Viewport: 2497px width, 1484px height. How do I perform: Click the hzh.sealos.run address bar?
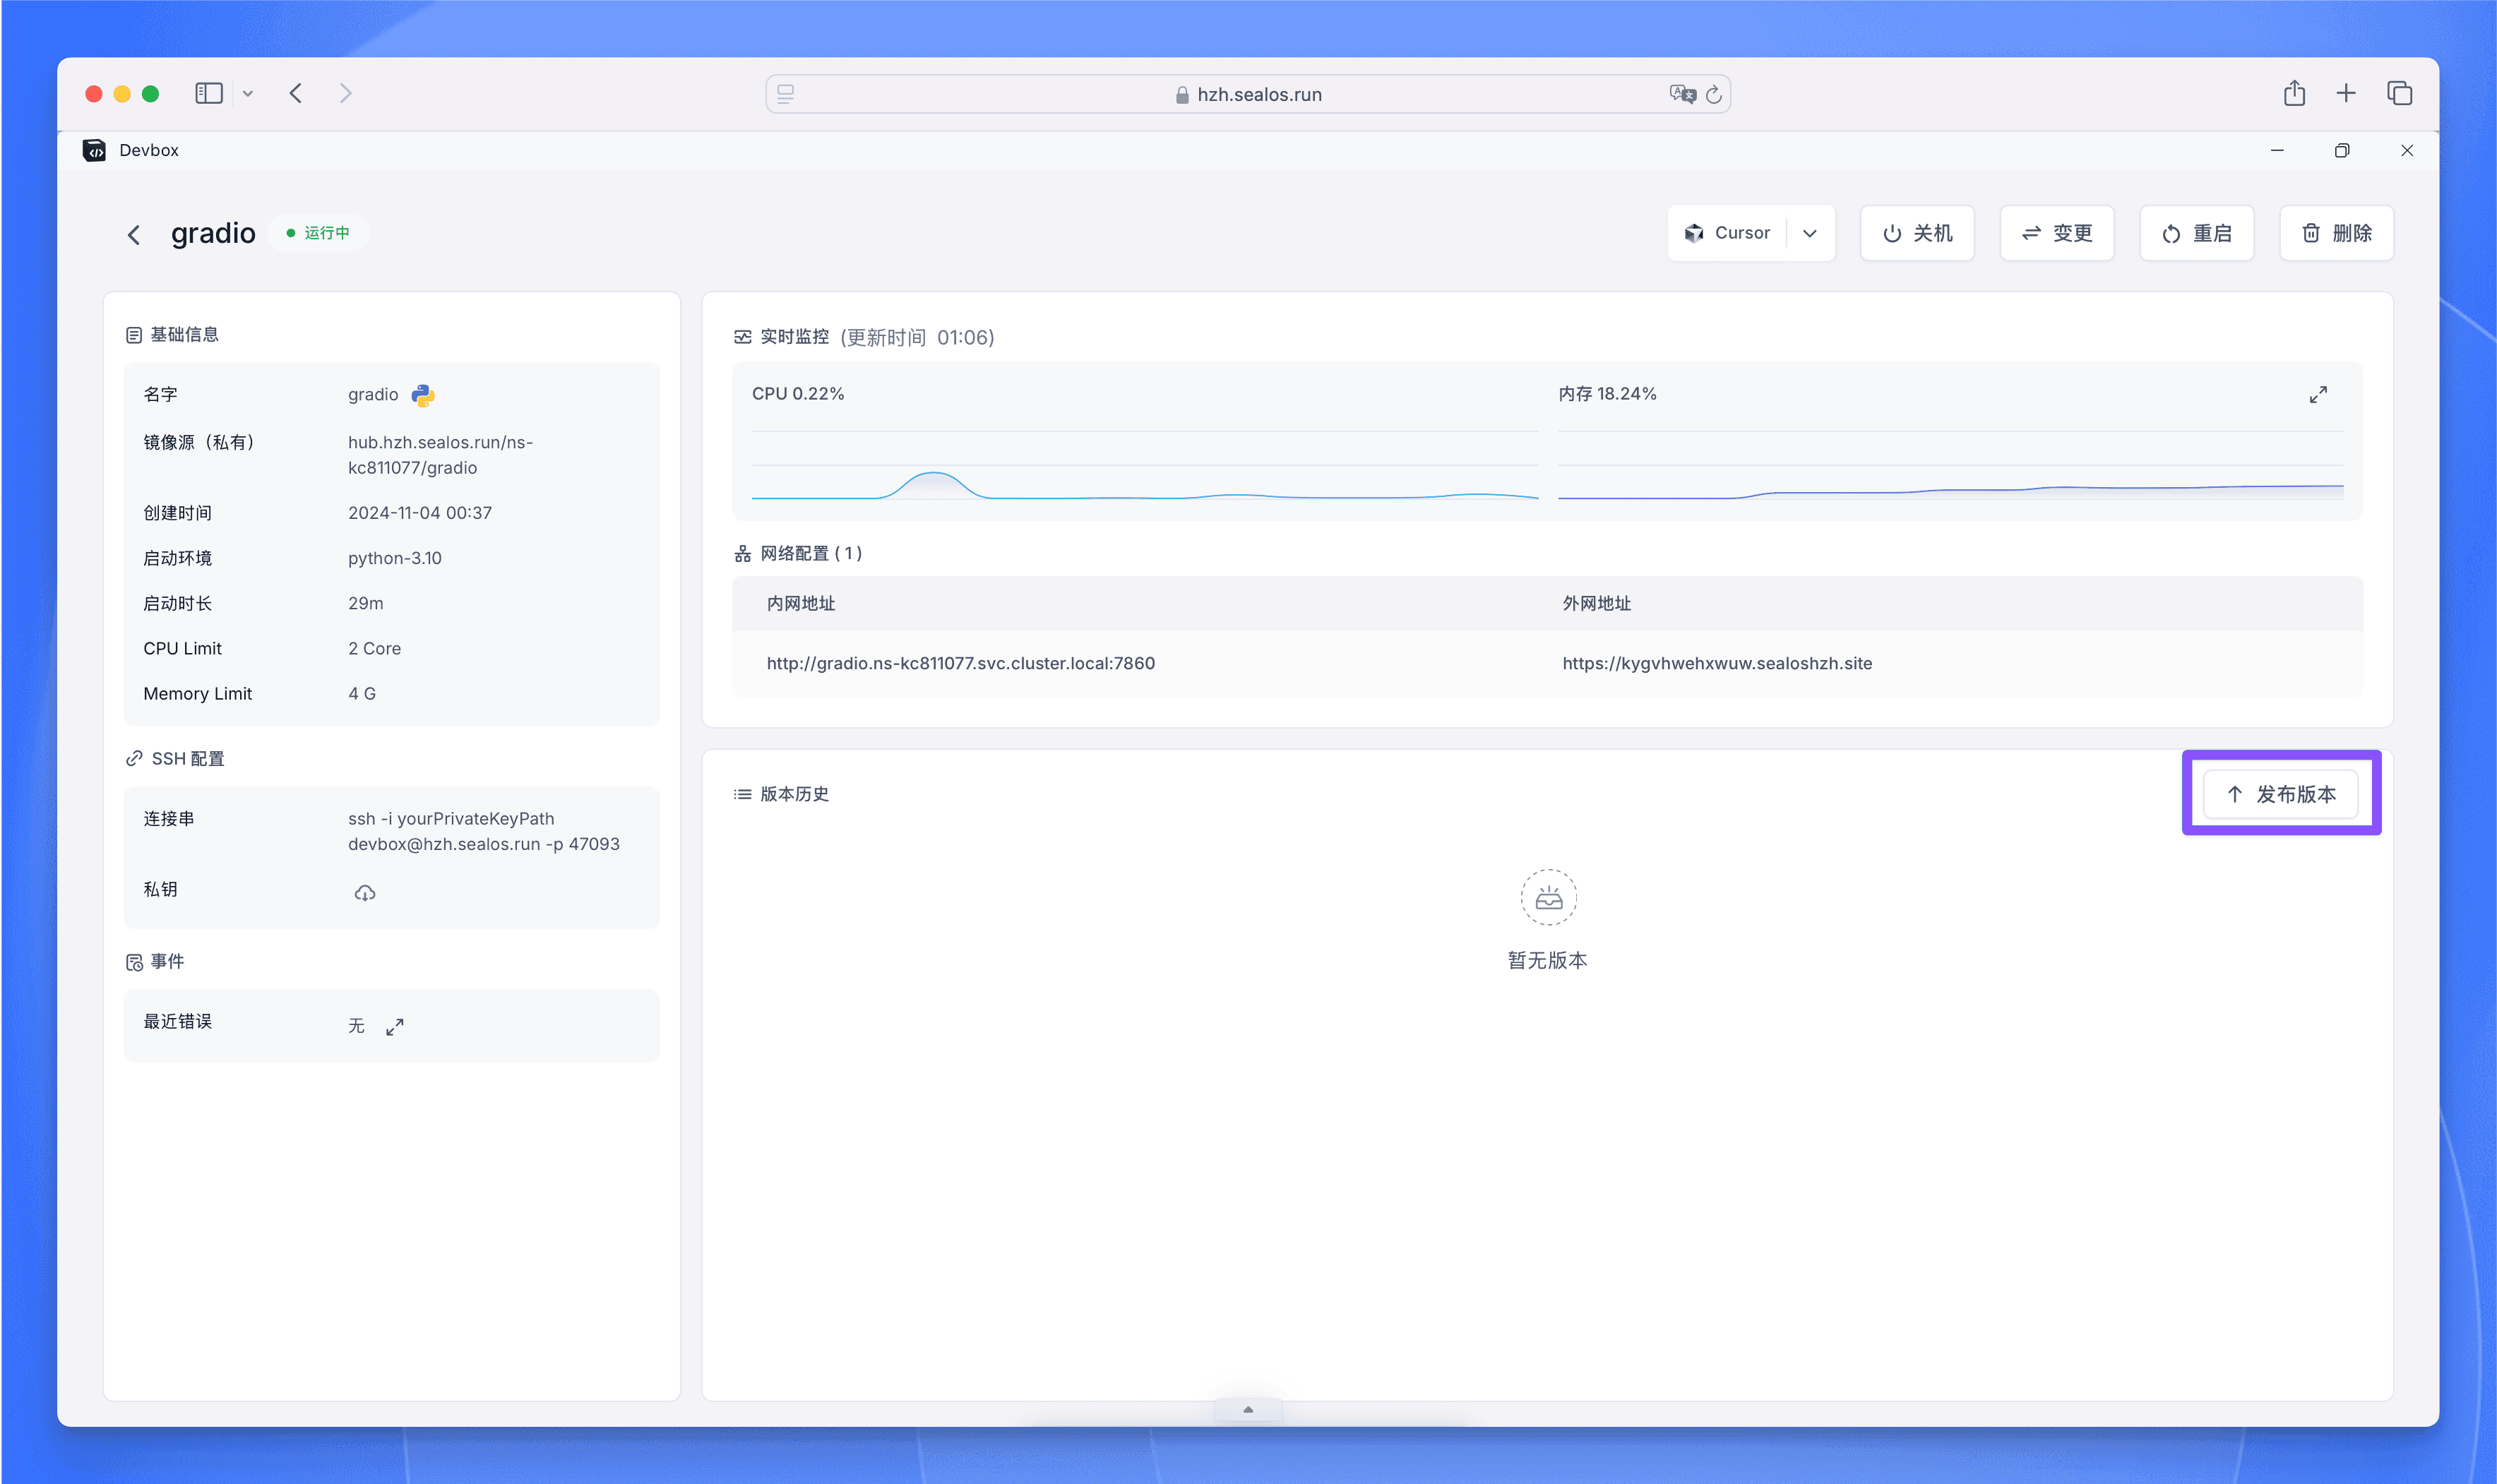pos(1248,94)
